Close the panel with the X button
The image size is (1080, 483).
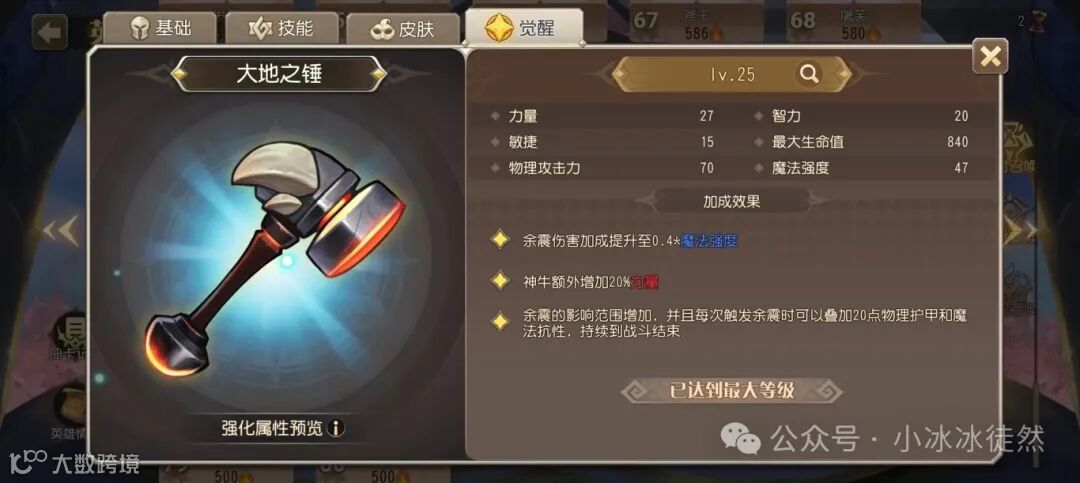pyautogui.click(x=990, y=56)
